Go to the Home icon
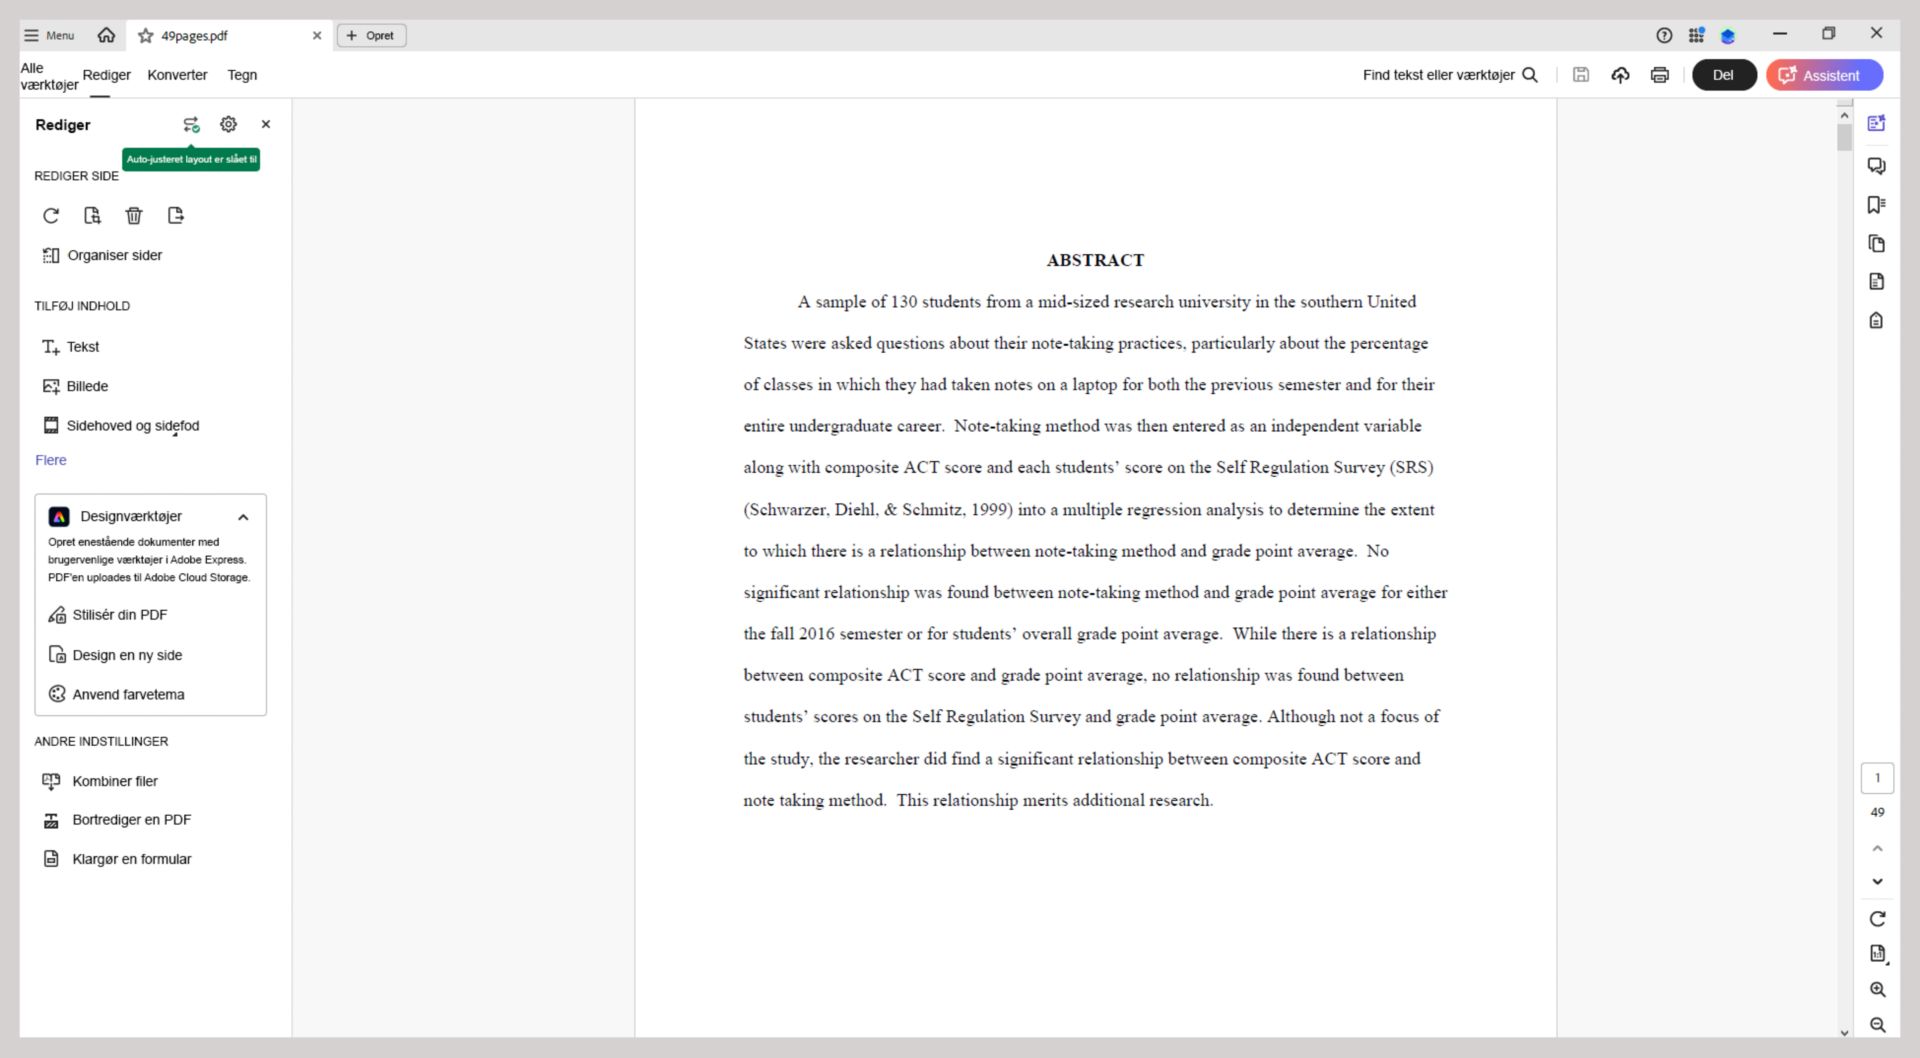 (x=106, y=35)
